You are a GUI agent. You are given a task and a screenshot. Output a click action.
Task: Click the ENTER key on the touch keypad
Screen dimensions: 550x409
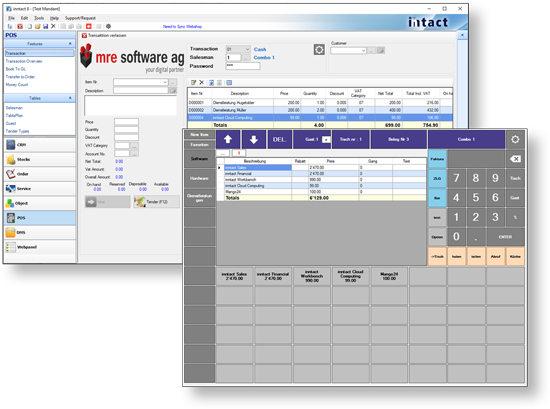coord(505,237)
